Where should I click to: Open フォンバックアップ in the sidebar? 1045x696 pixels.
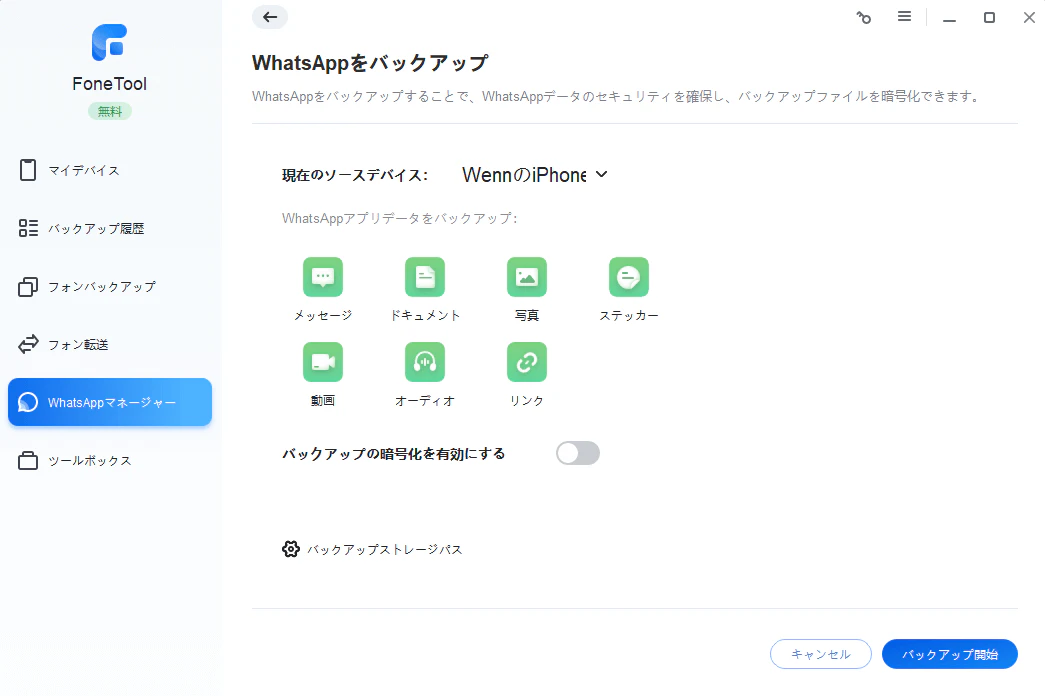[110, 287]
